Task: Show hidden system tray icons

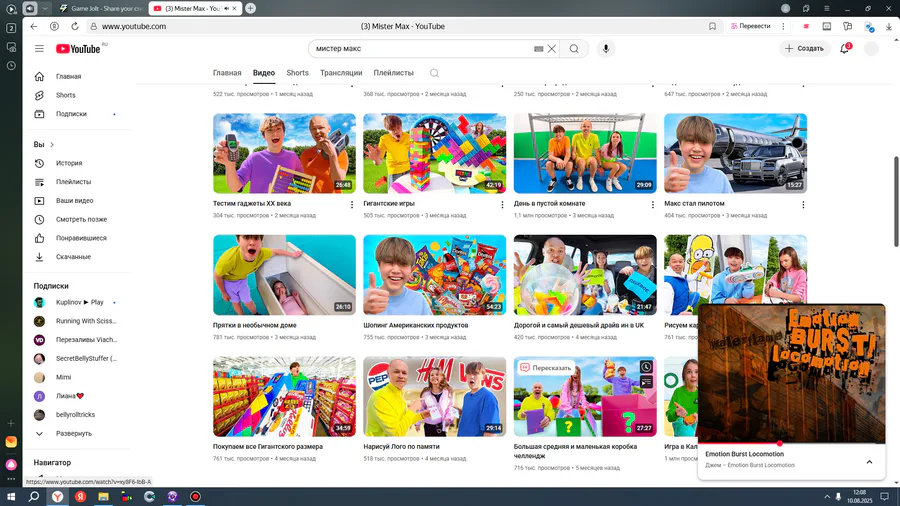Action: point(827,497)
